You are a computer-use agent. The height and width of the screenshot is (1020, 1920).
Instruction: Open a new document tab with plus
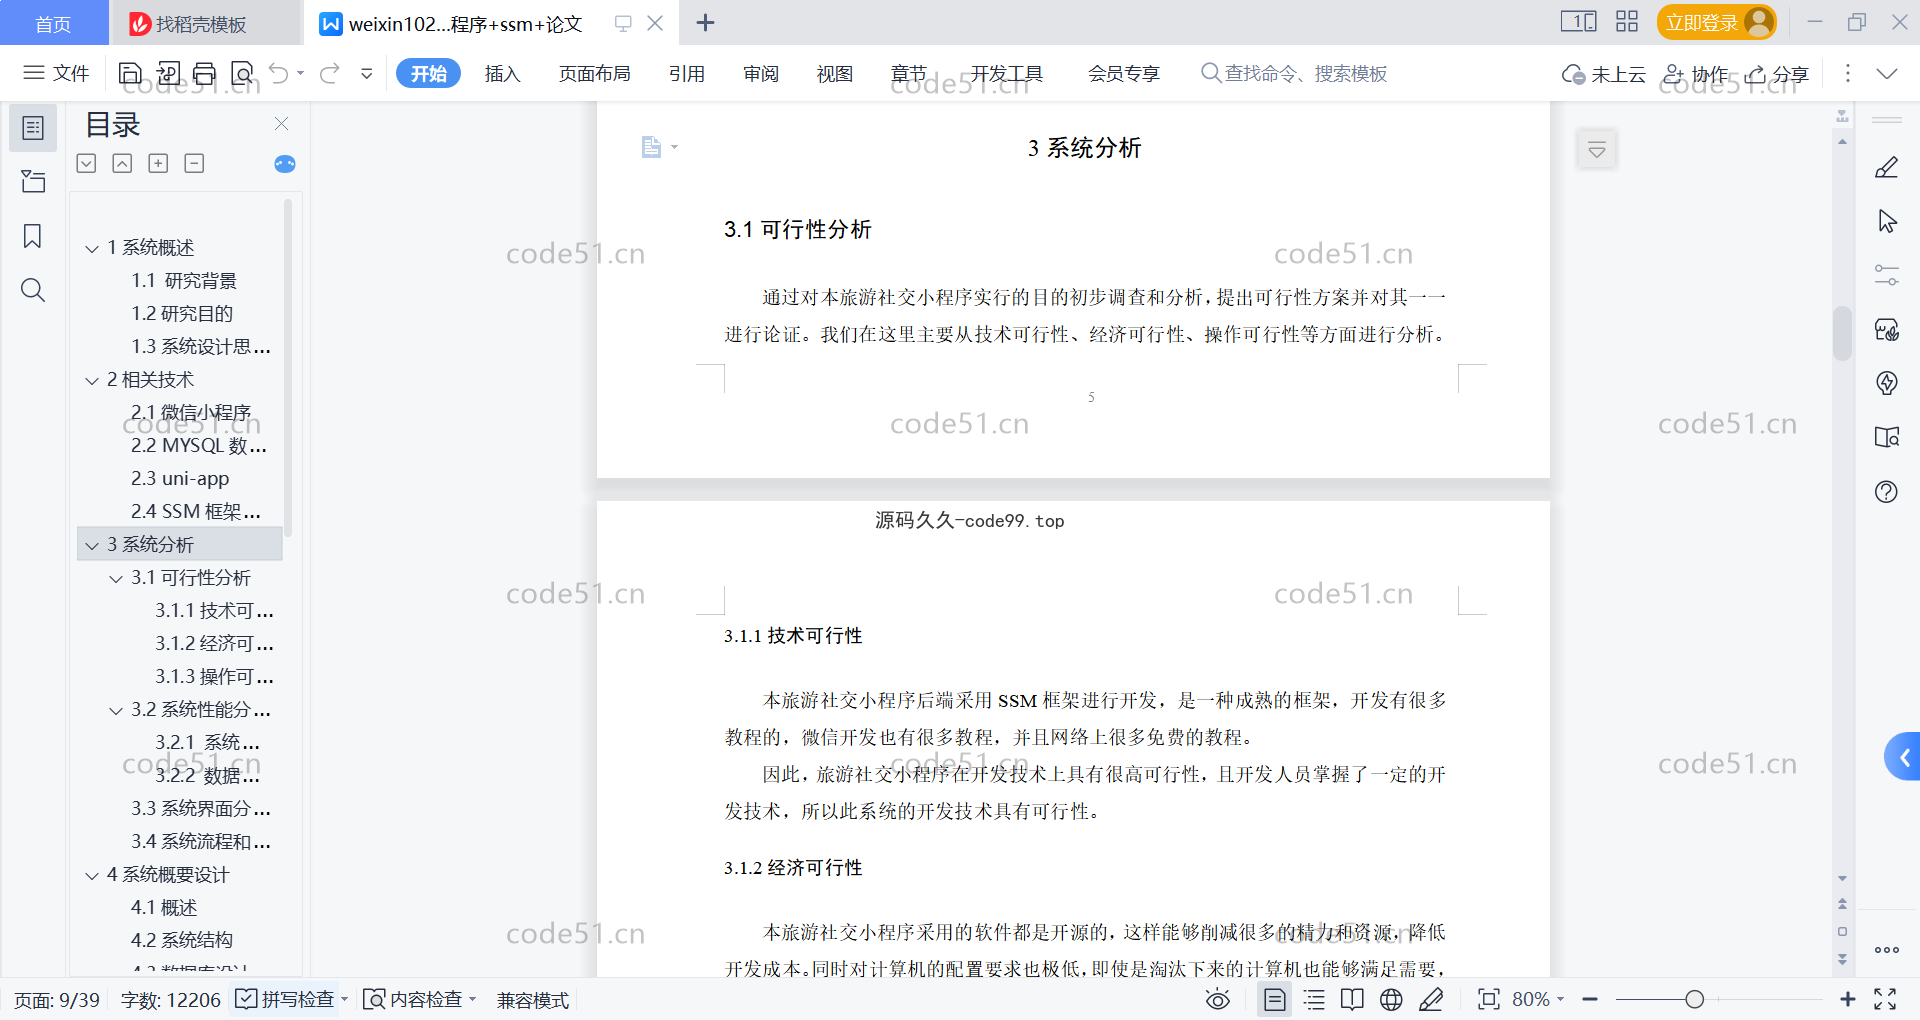(705, 22)
